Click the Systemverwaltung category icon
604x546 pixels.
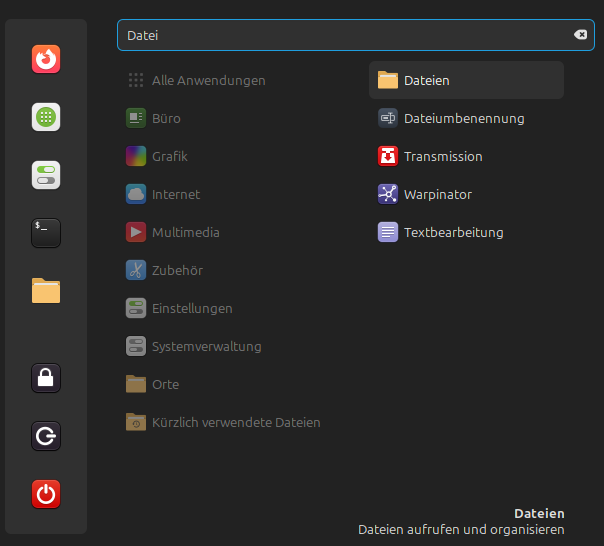click(x=136, y=346)
